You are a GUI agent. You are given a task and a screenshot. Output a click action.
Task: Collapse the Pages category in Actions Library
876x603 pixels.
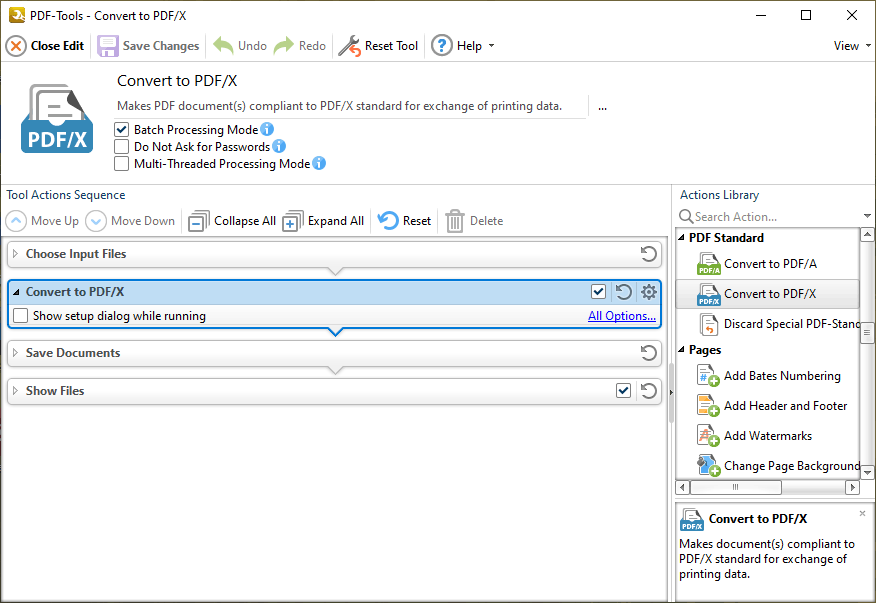(682, 350)
